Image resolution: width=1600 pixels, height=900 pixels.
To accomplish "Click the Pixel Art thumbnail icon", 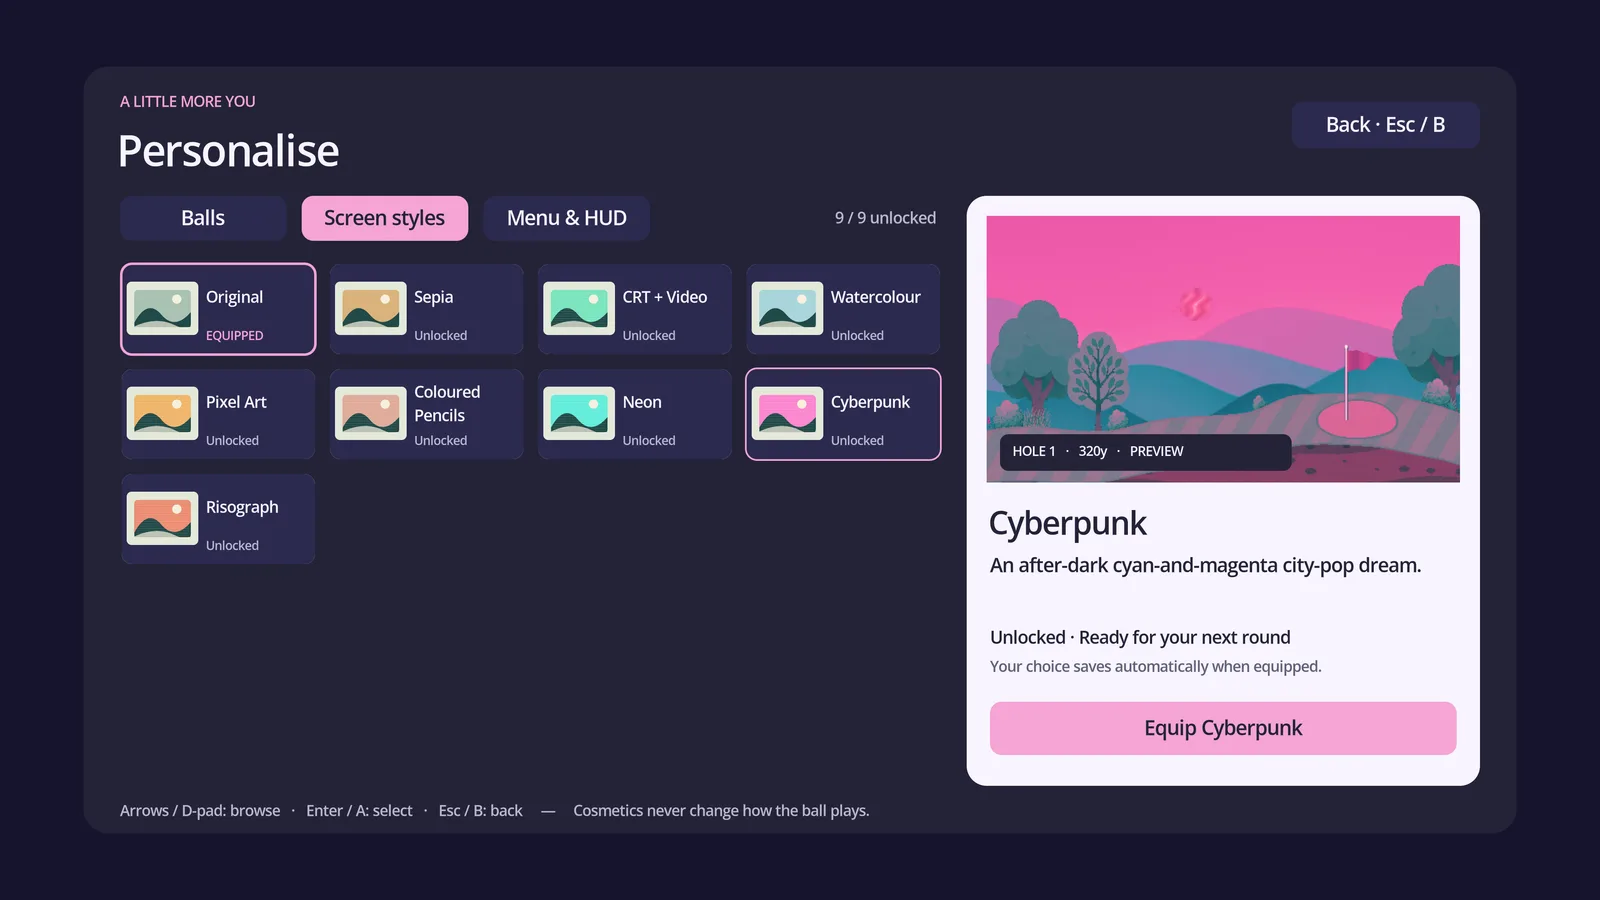I will click(x=162, y=413).
